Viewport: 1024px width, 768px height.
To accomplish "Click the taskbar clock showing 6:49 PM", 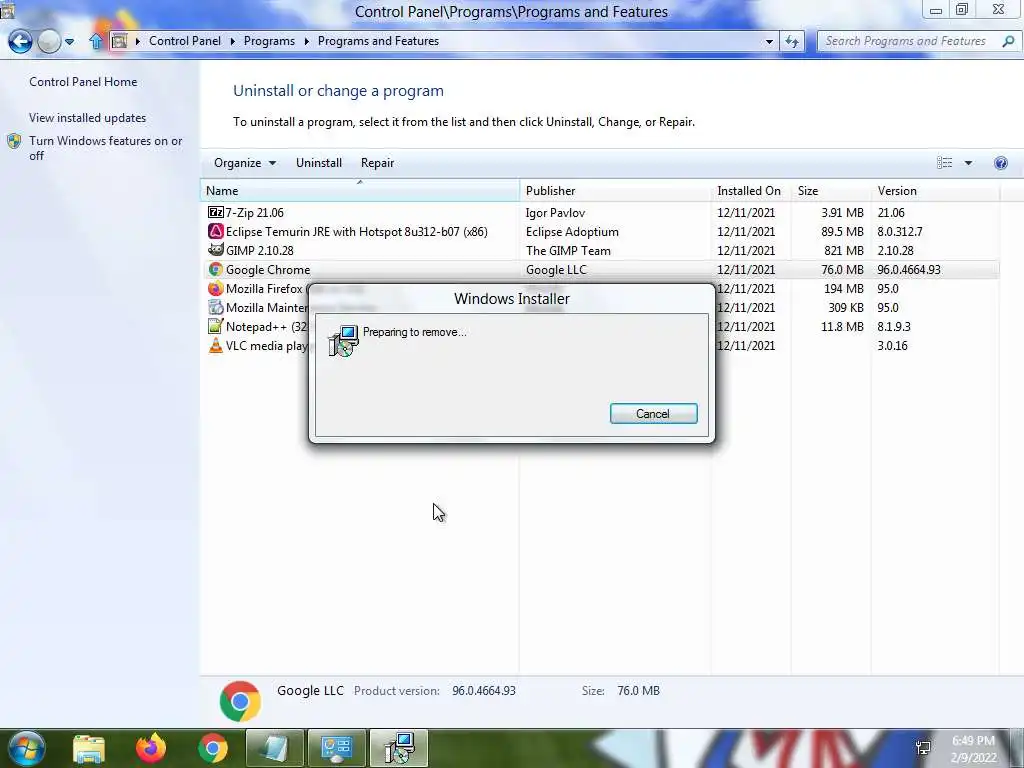I will click(x=973, y=748).
